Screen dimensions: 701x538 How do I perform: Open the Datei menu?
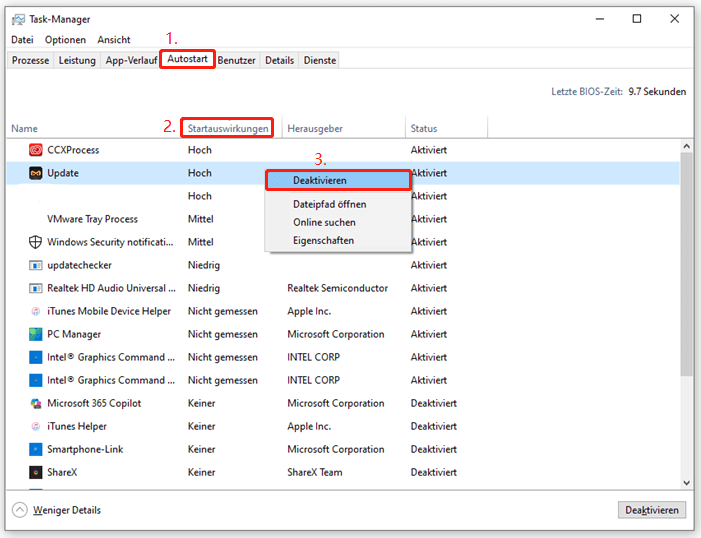(22, 40)
